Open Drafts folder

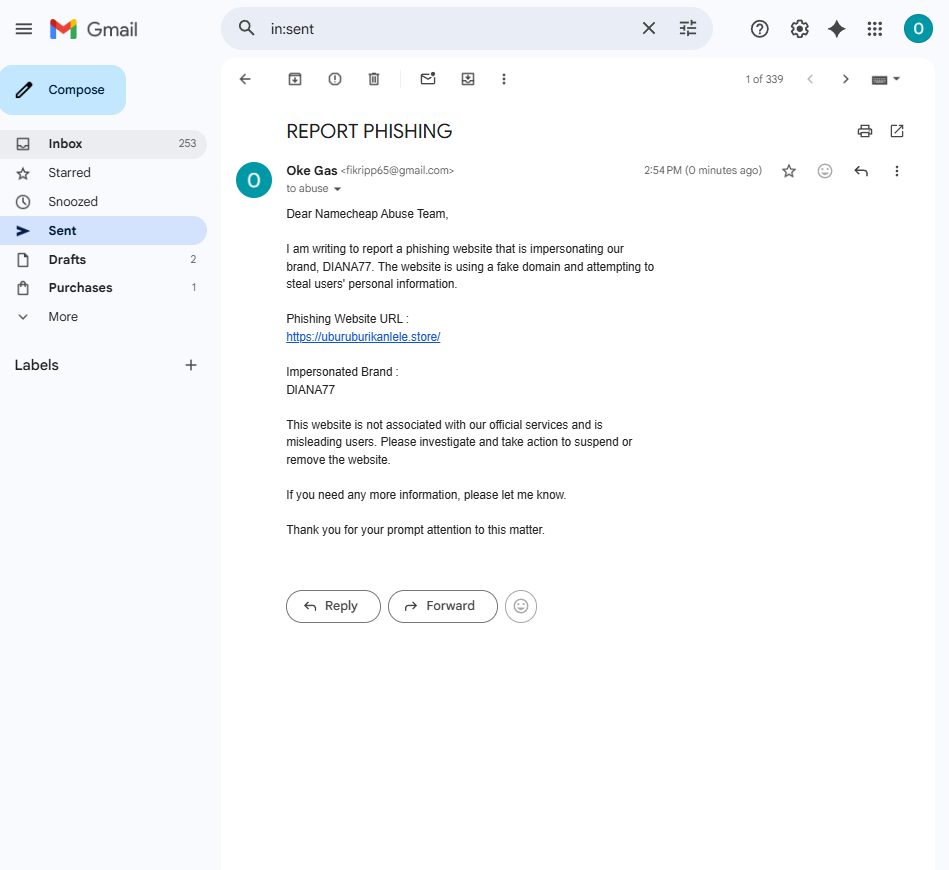(x=103, y=260)
